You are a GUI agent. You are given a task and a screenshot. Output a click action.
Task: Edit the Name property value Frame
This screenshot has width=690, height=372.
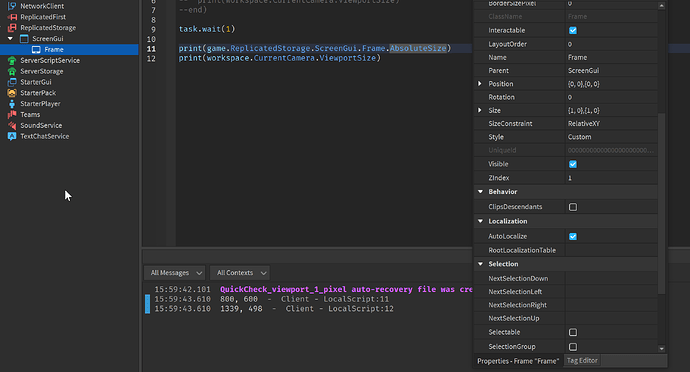coord(611,57)
